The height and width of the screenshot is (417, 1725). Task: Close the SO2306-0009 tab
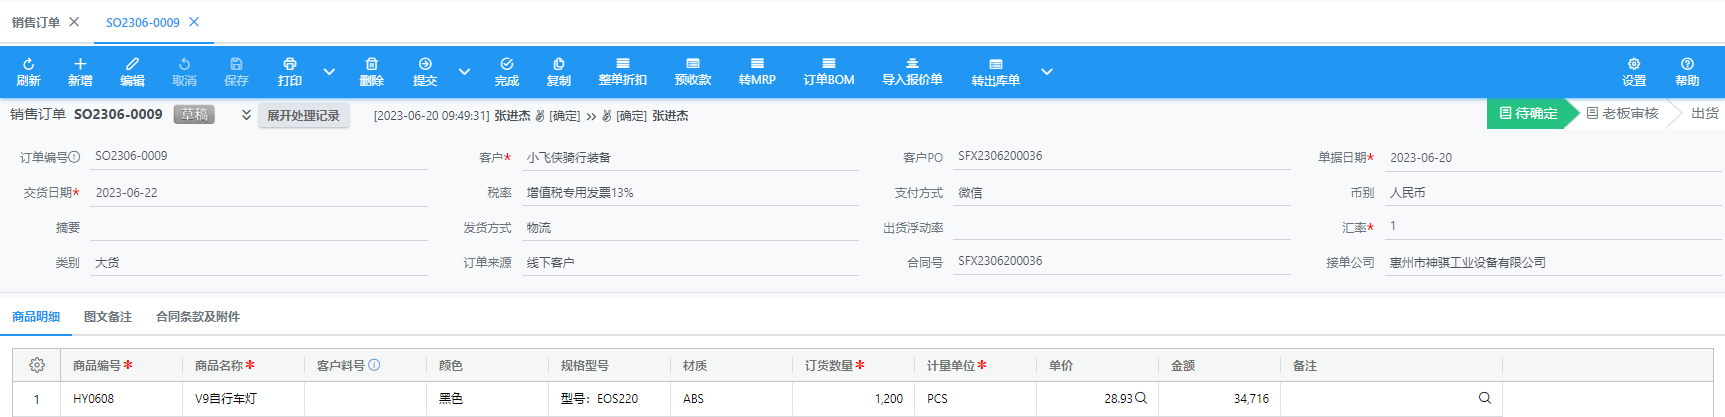tap(194, 22)
